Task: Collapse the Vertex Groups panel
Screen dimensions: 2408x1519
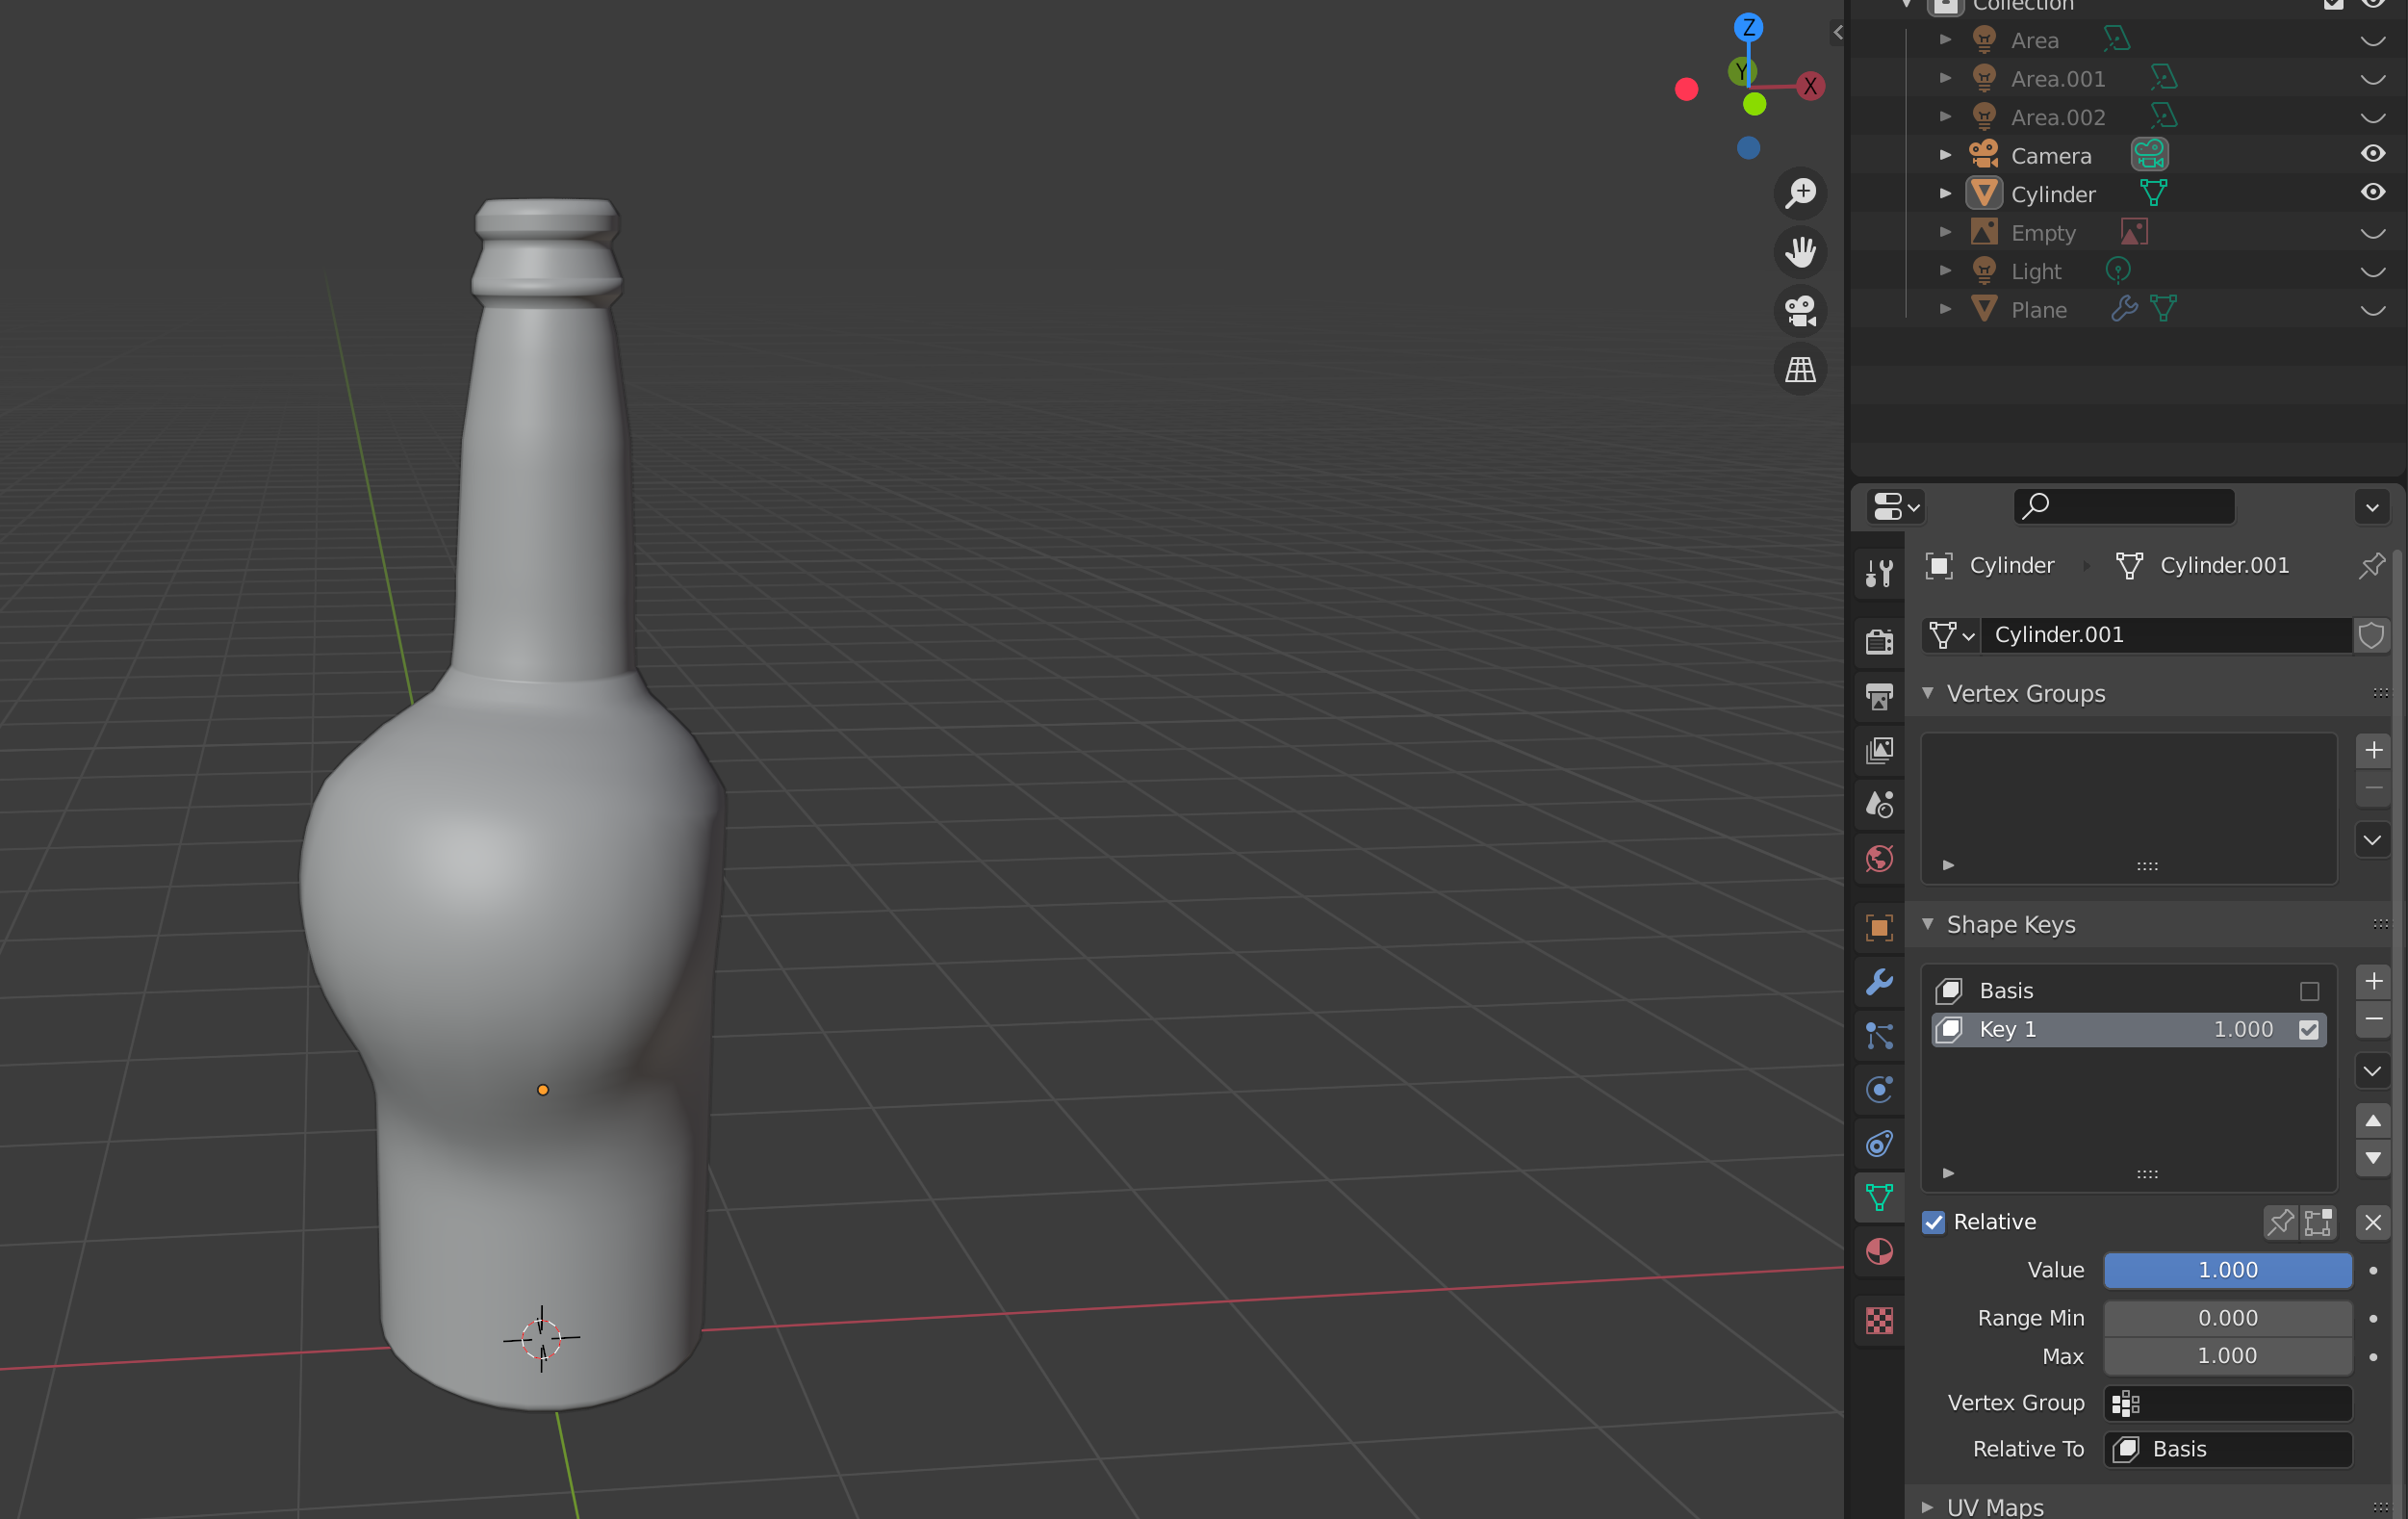Action: click(x=1927, y=693)
